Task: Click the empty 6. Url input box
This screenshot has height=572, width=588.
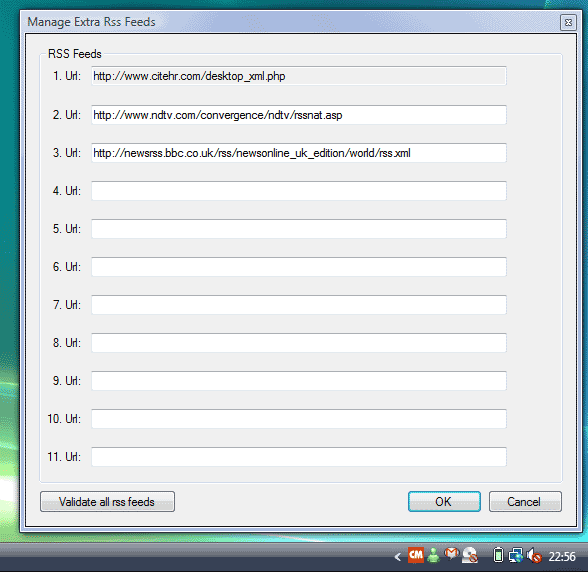Action: [x=299, y=267]
